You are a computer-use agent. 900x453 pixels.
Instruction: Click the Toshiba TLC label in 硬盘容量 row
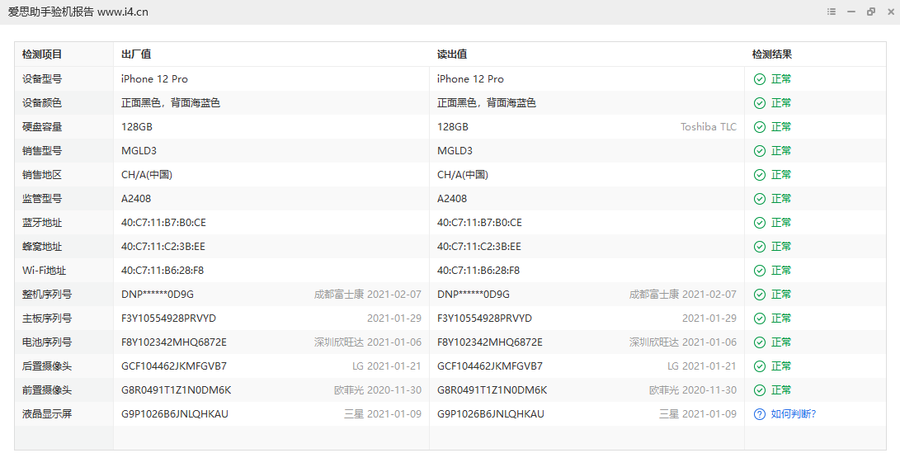(708, 127)
